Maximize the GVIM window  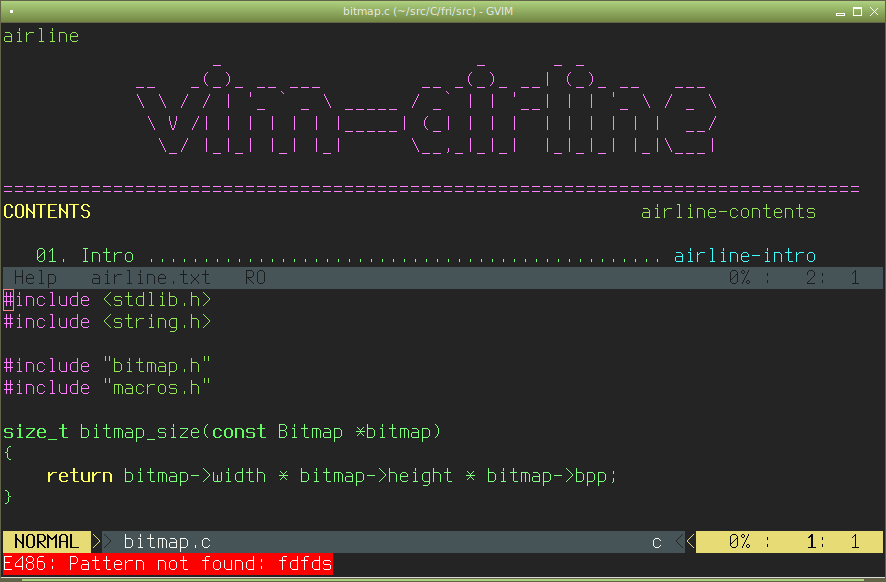(857, 12)
